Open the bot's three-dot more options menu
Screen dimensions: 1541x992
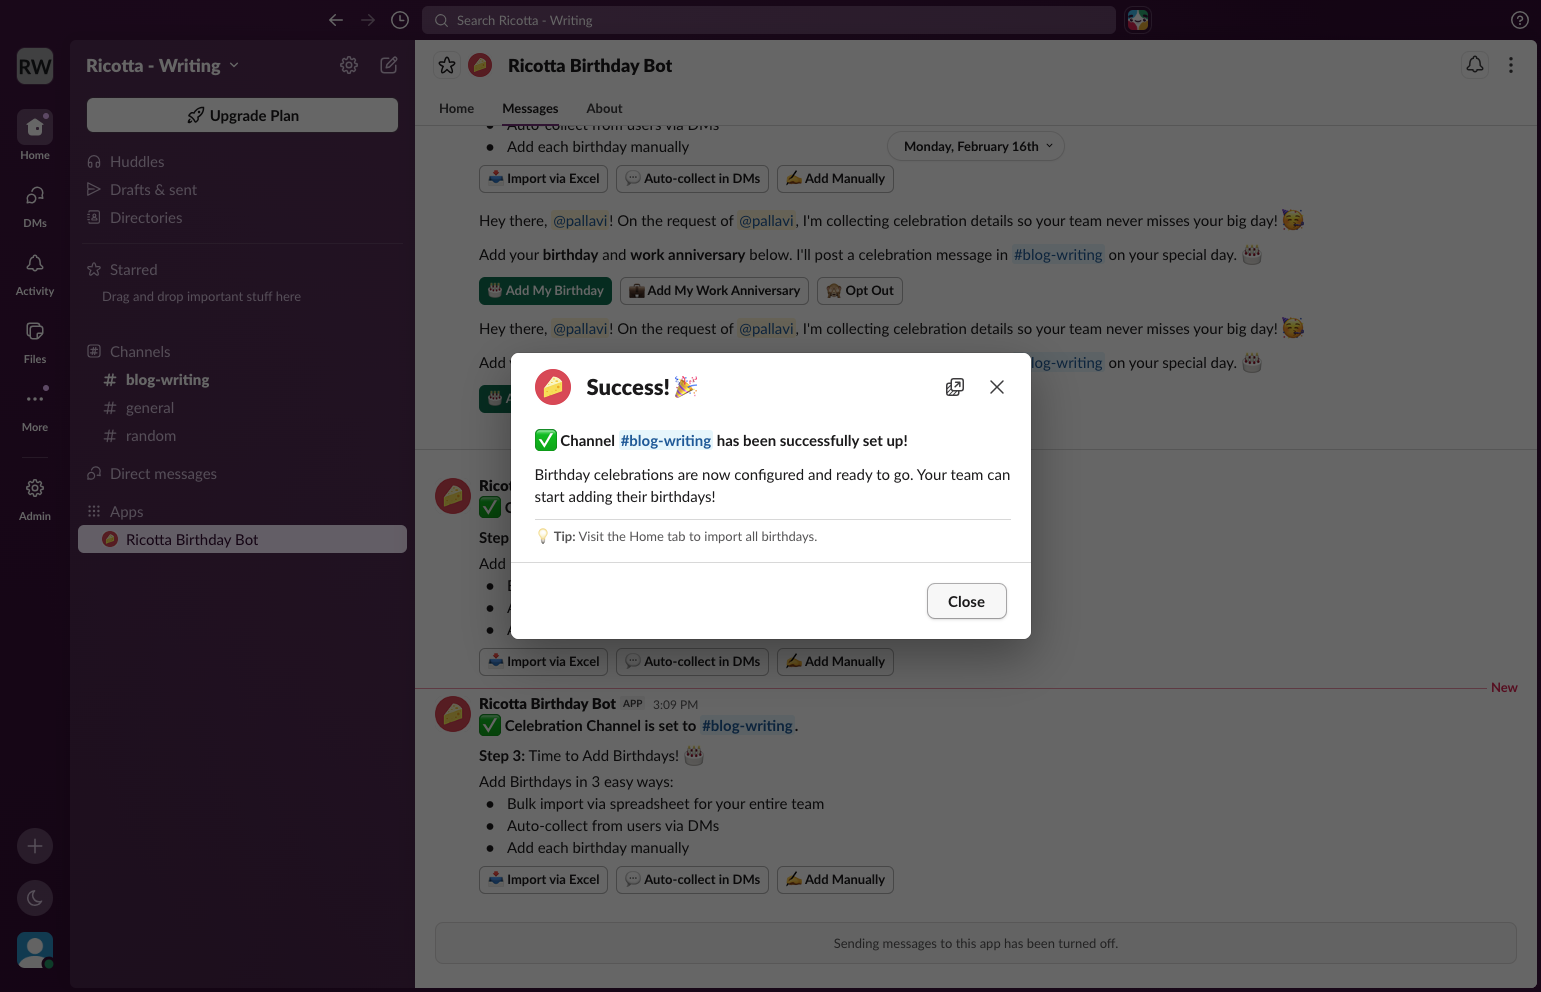coord(1511,65)
